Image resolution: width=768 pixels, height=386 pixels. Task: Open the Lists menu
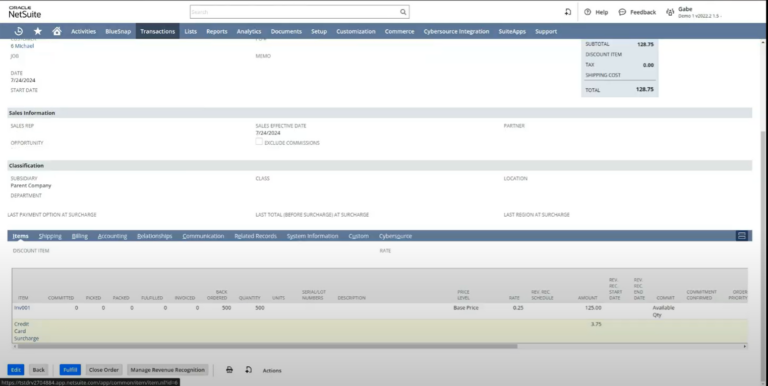pyautogui.click(x=191, y=31)
